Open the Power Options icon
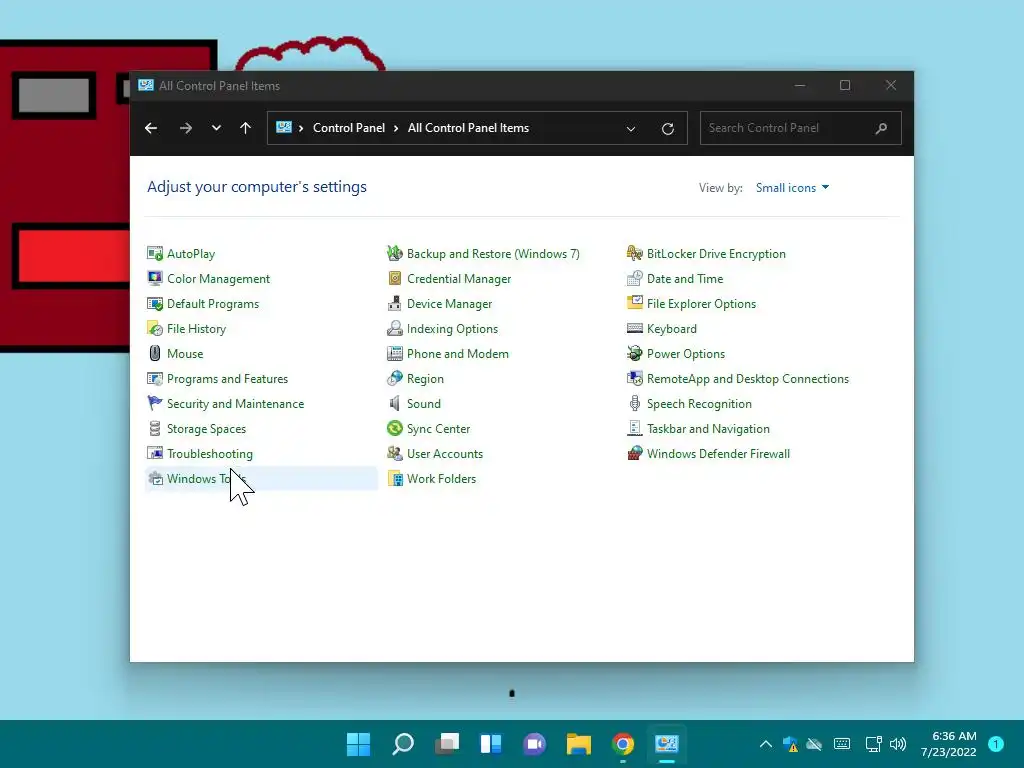This screenshot has height=768, width=1024. click(x=635, y=353)
